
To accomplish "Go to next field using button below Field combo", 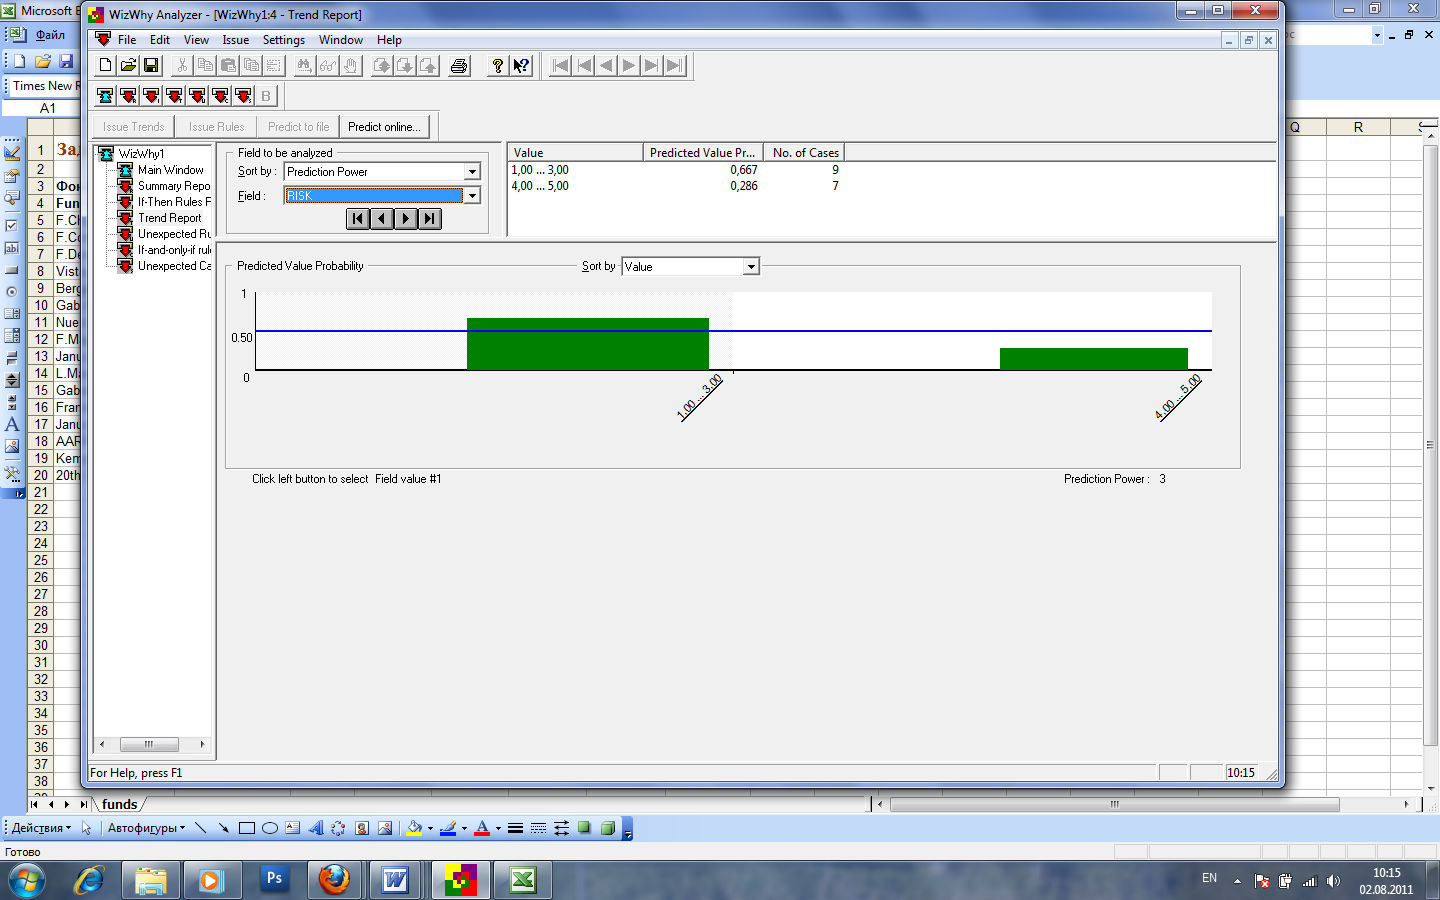I will (406, 218).
